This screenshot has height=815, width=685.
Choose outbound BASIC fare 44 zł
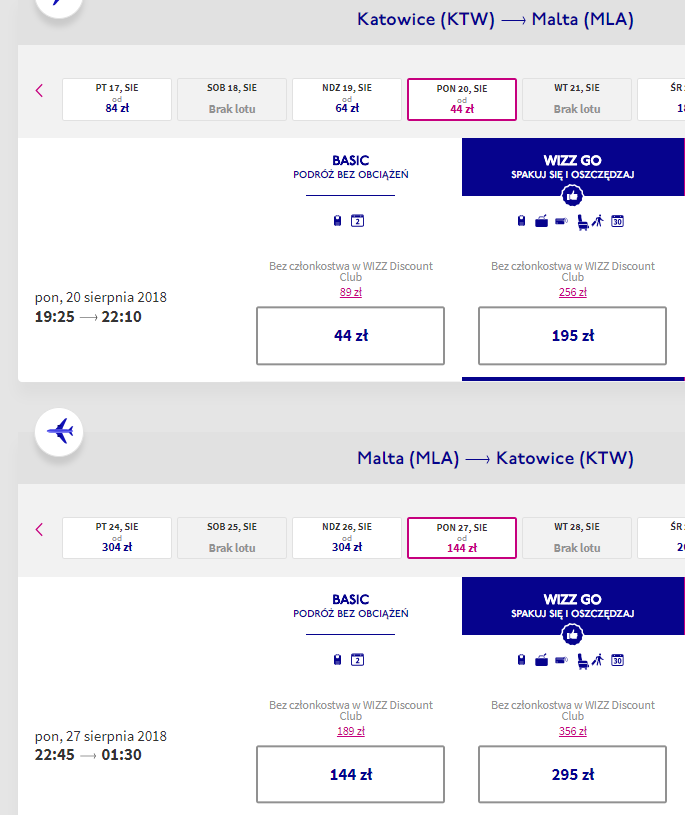[350, 336]
